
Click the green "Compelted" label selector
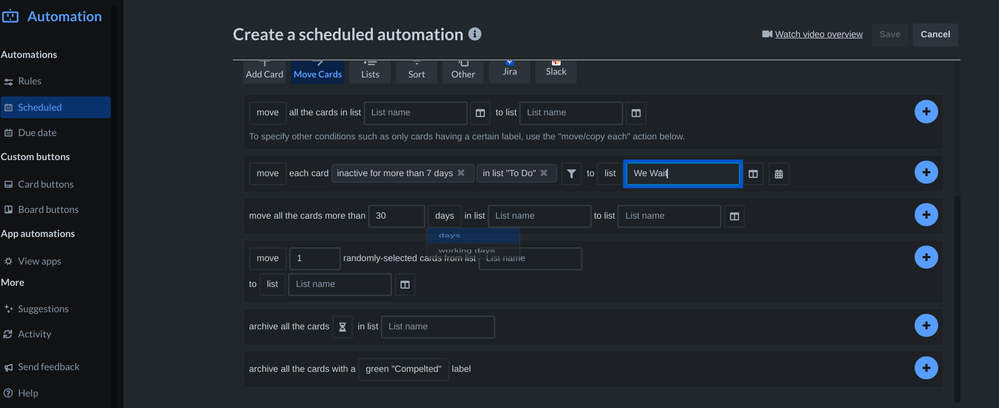[403, 369]
